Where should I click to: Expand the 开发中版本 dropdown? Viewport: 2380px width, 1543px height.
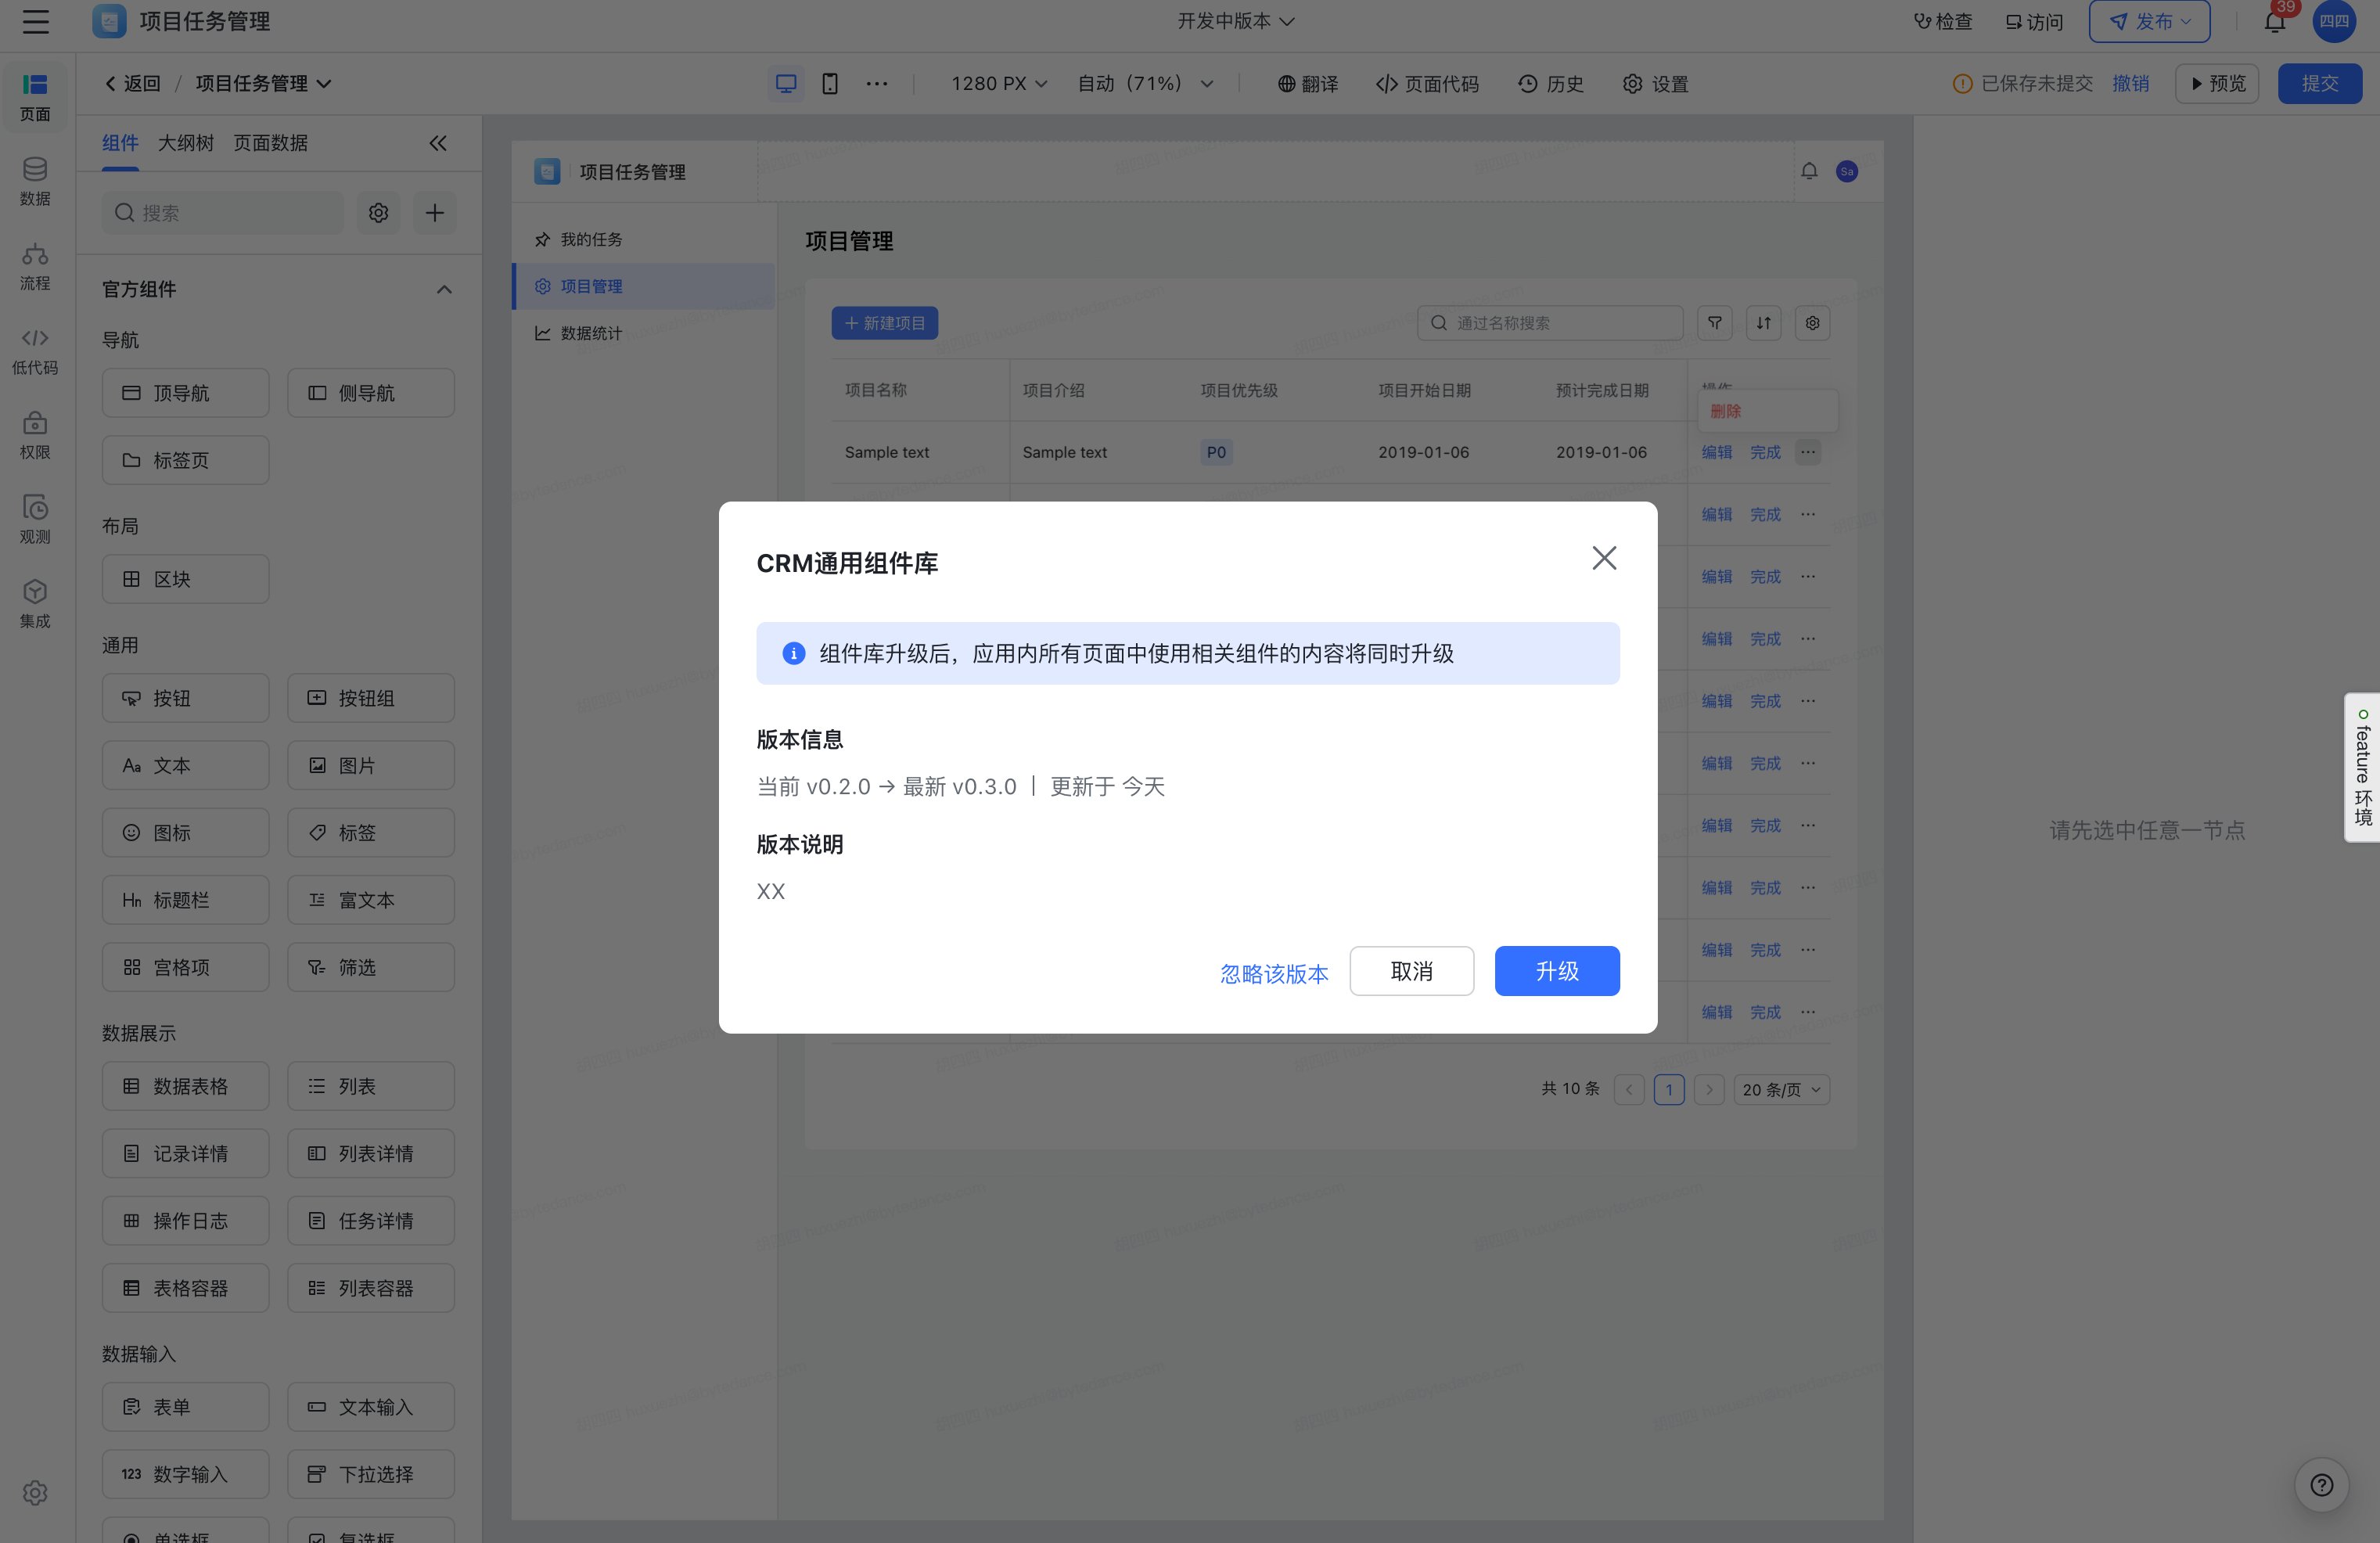(x=1235, y=21)
